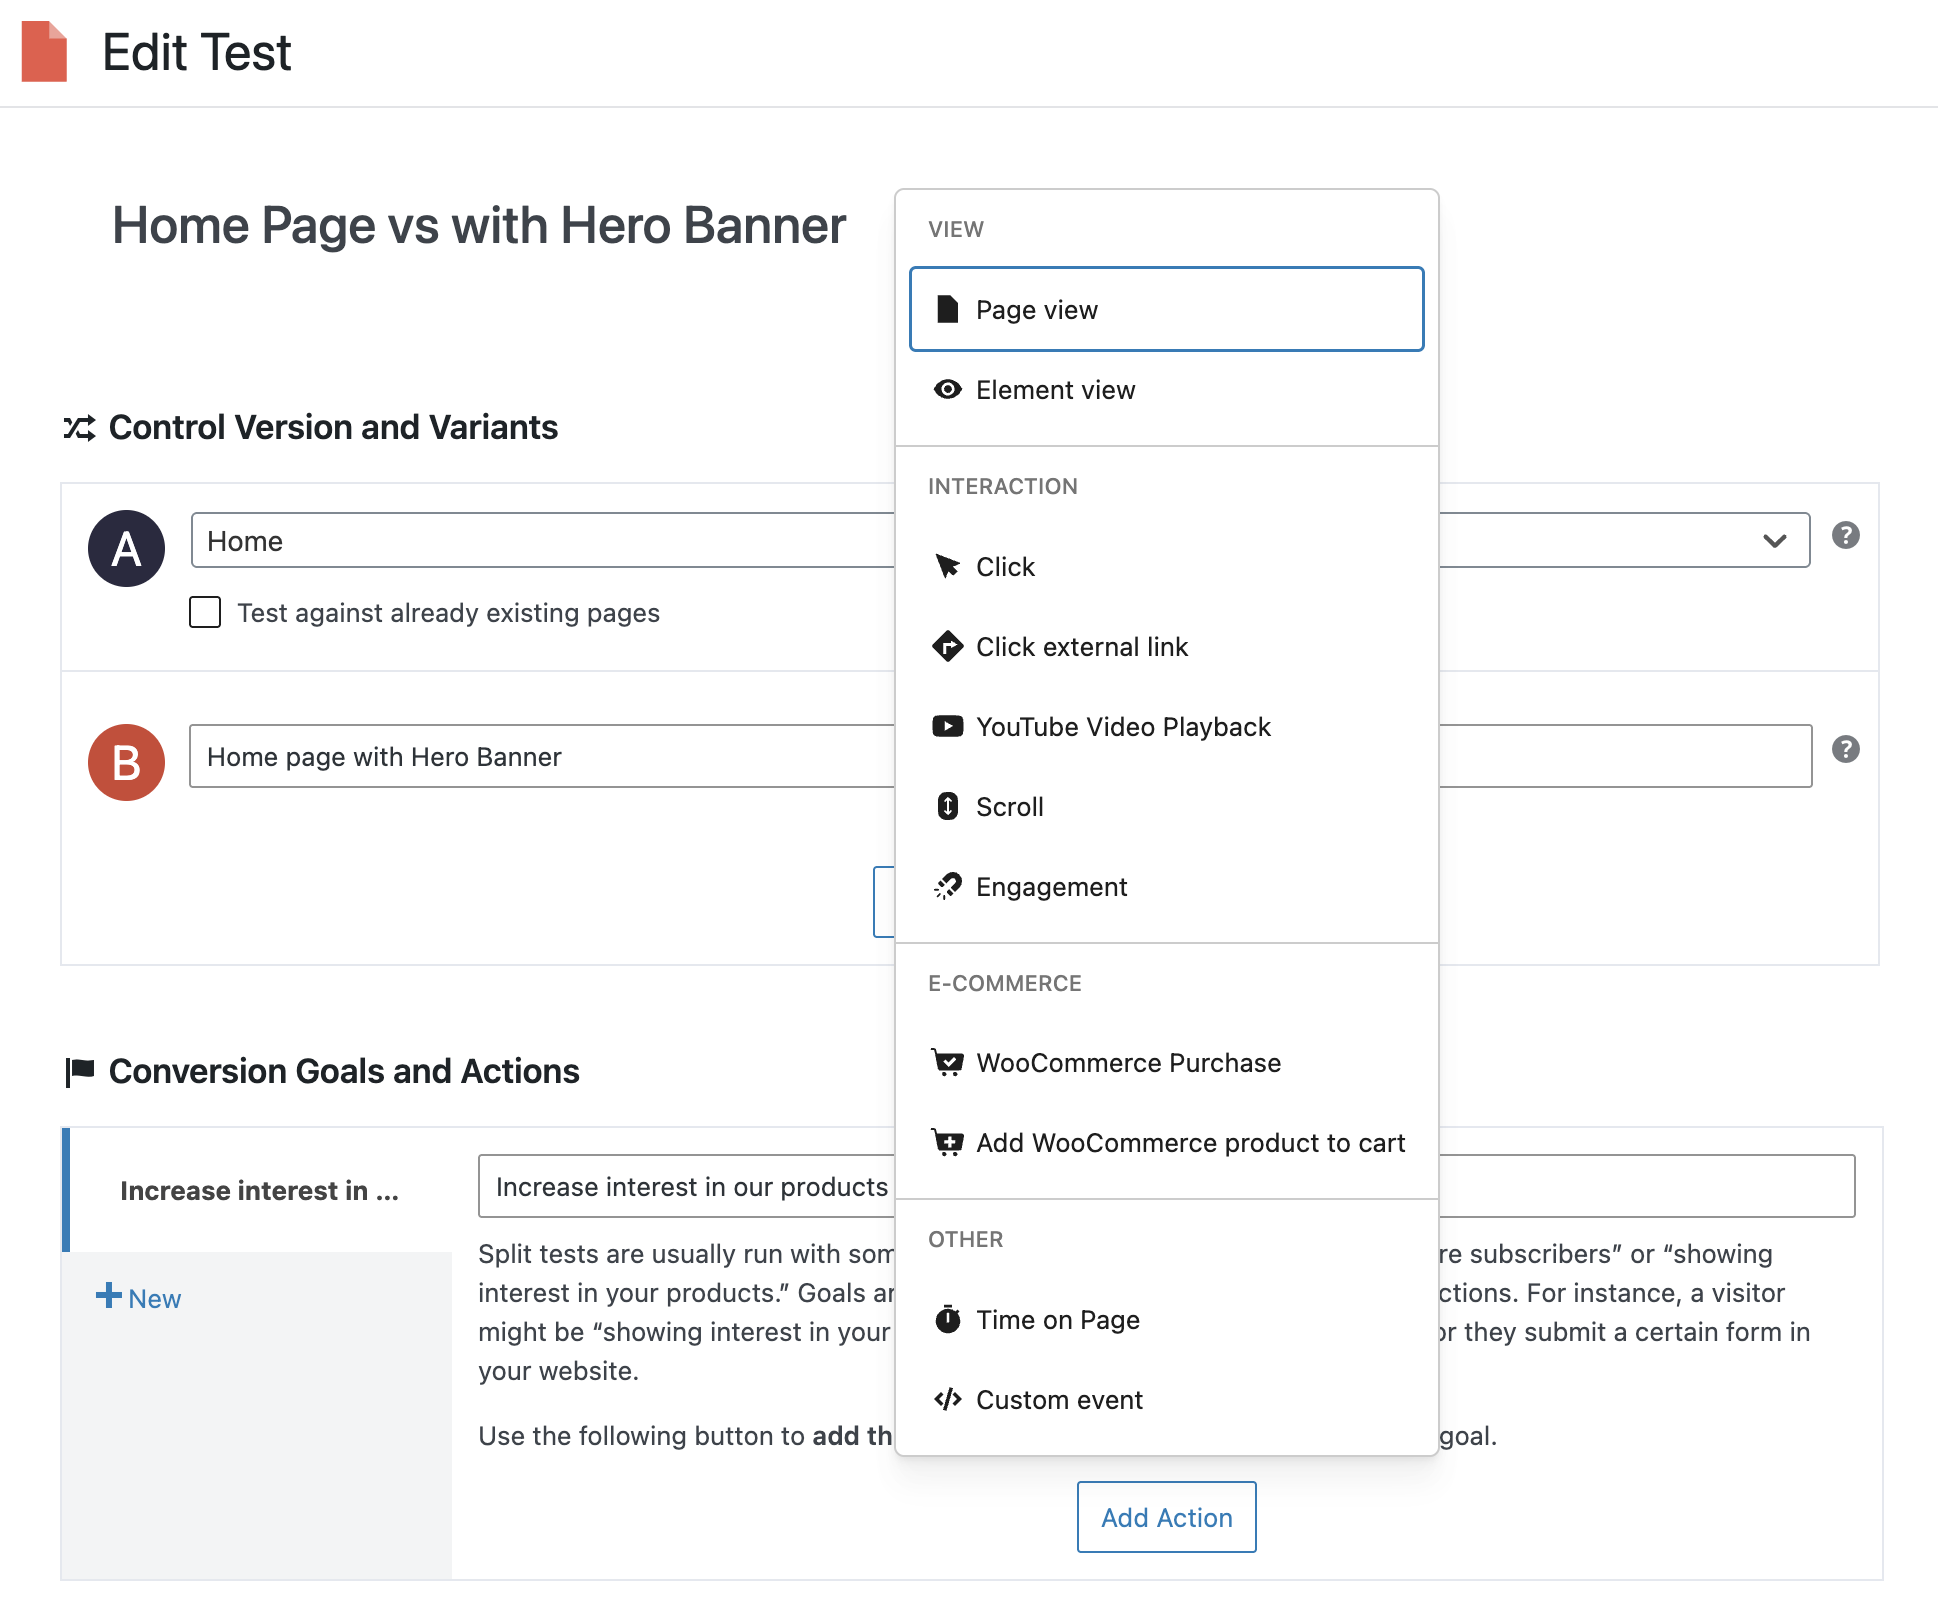Enable Test against already existing pages
This screenshot has height=1614, width=1938.
pos(205,612)
